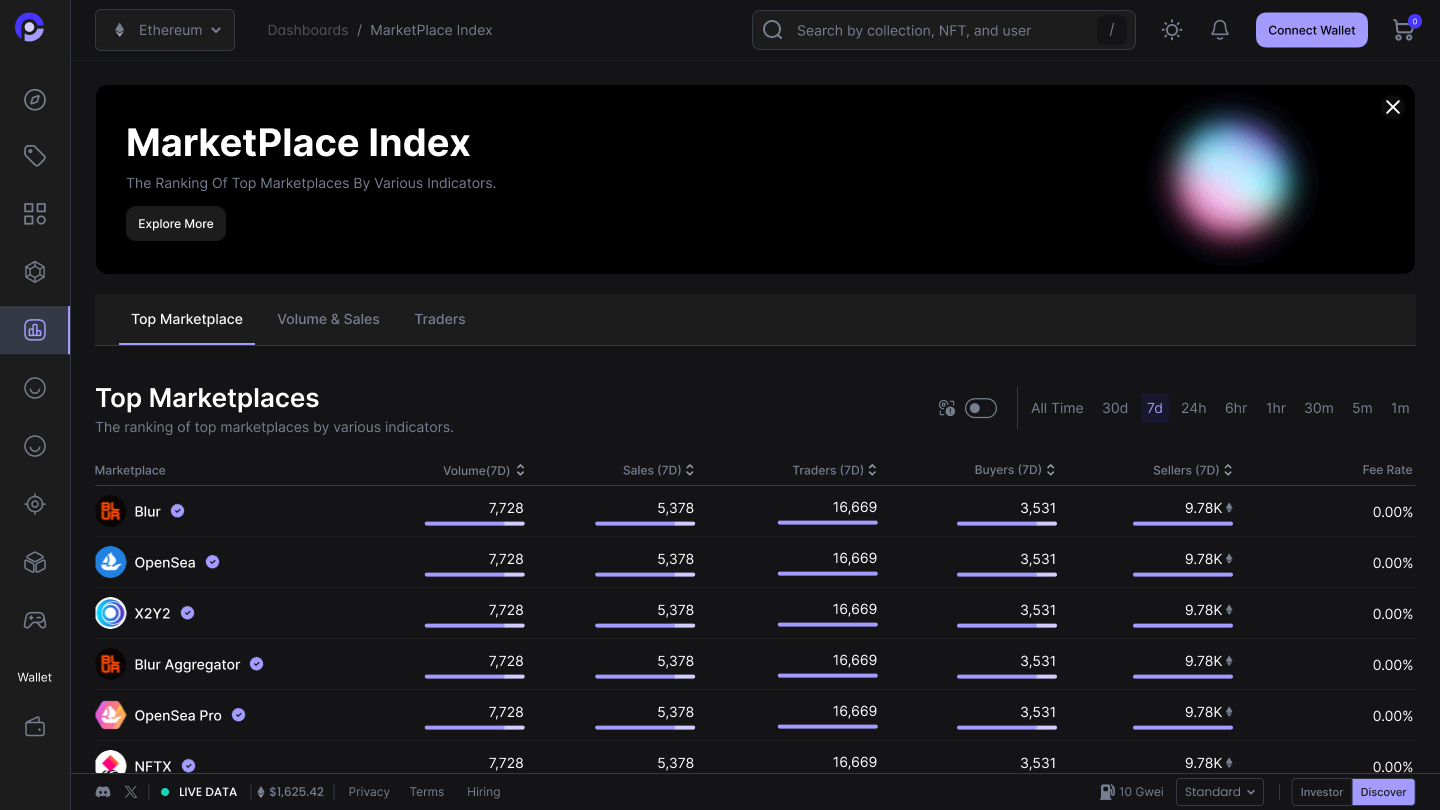Open the Blur Aggregator marketplace row
Image resolution: width=1440 pixels, height=810 pixels.
755,664
